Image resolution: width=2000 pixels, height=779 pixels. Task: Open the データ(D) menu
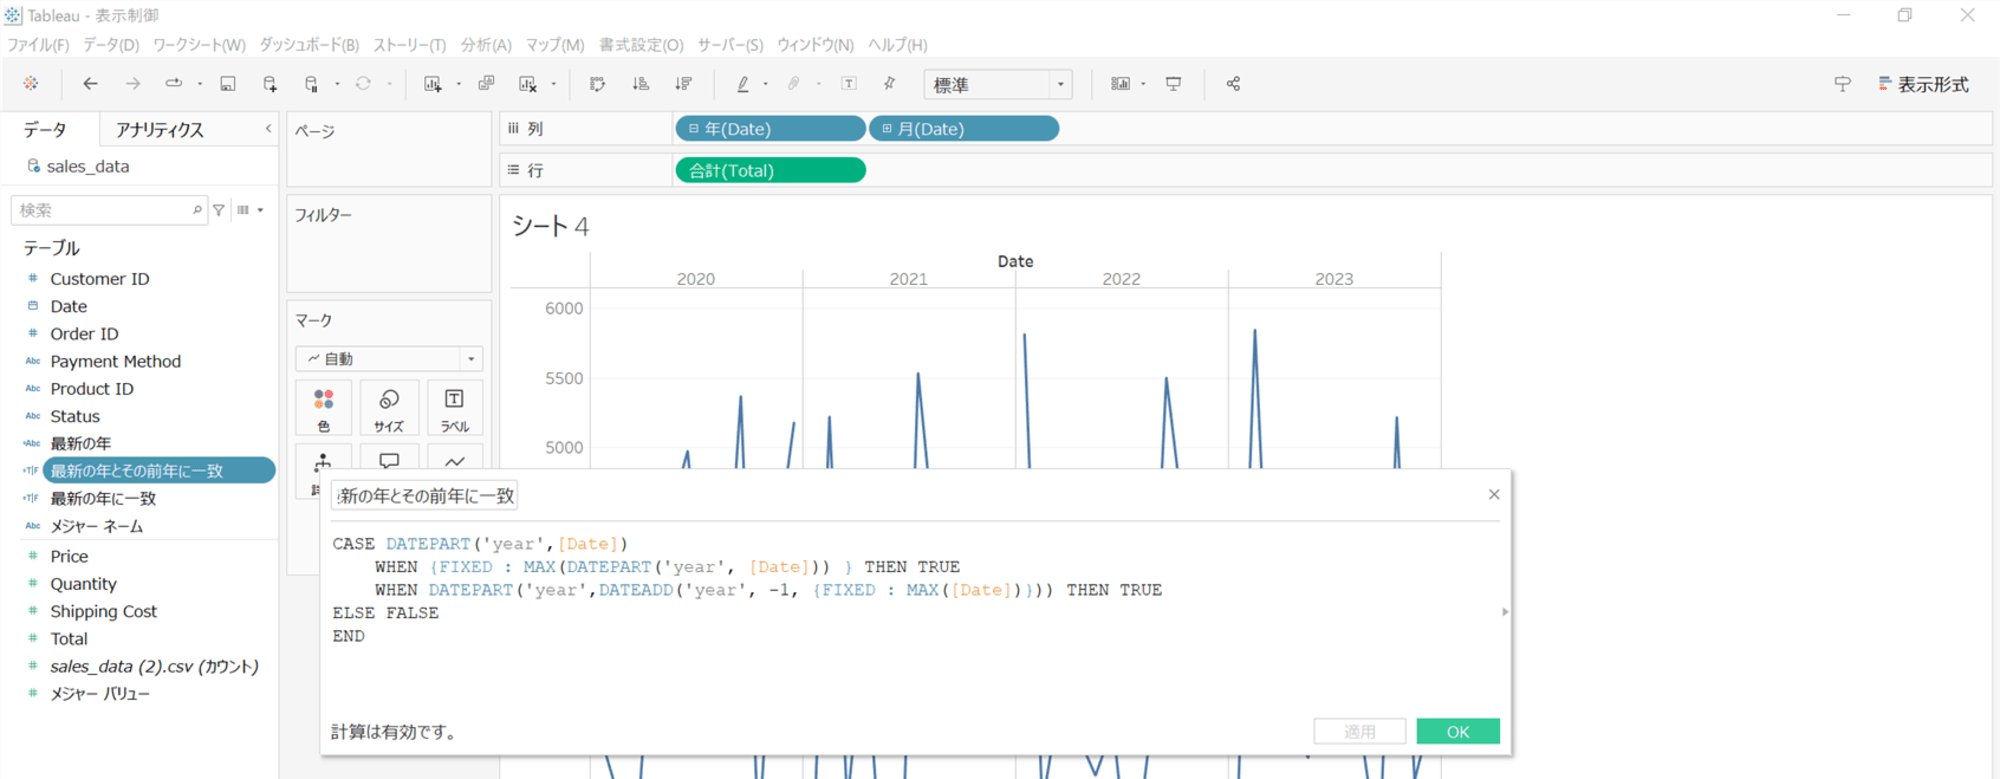pos(111,45)
